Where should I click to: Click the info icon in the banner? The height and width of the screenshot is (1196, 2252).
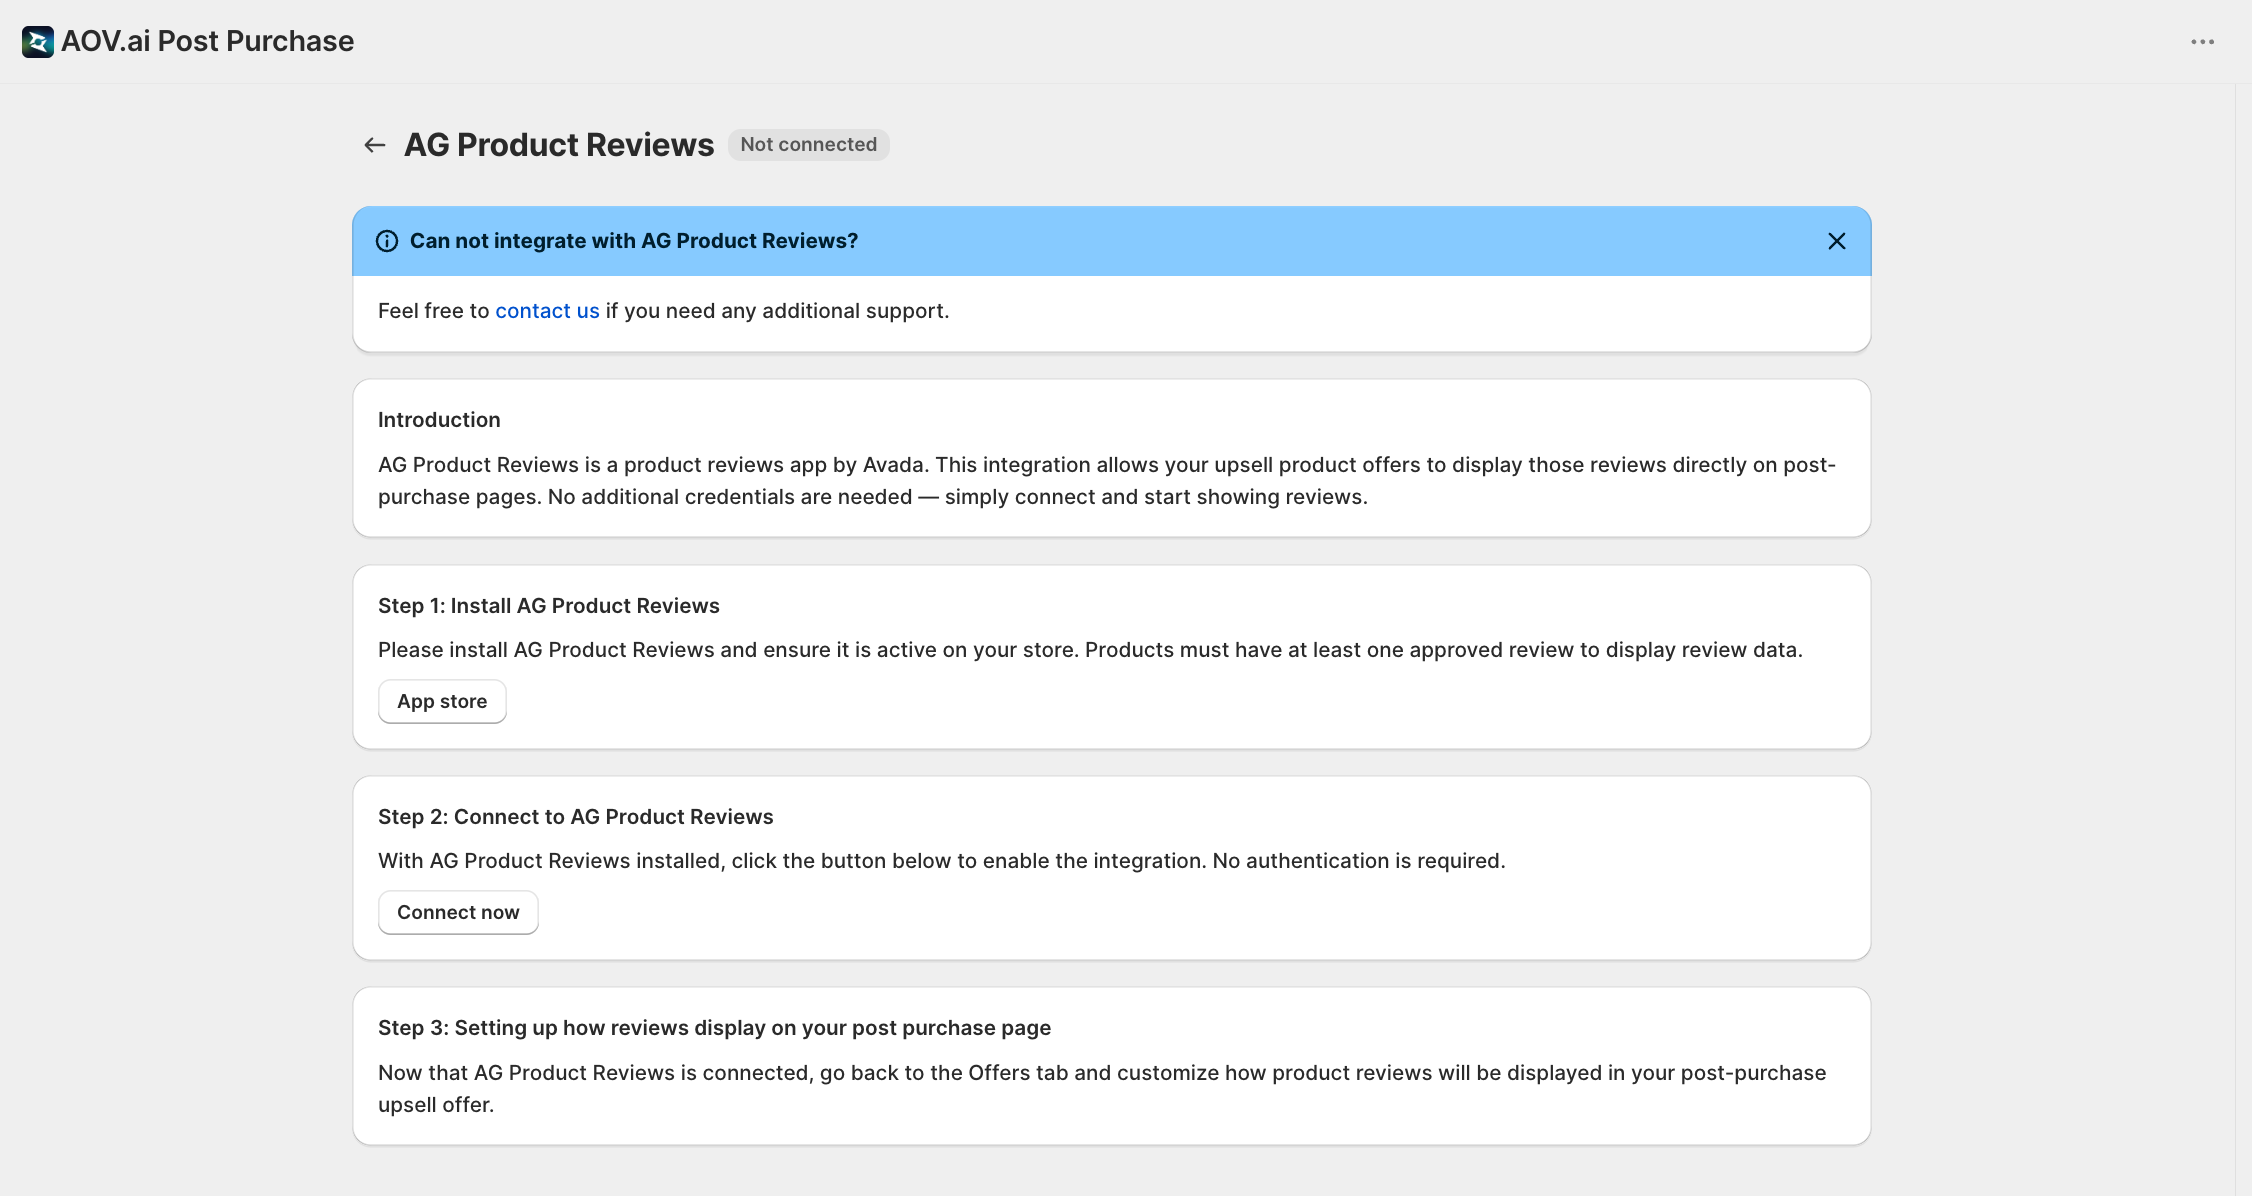(387, 241)
